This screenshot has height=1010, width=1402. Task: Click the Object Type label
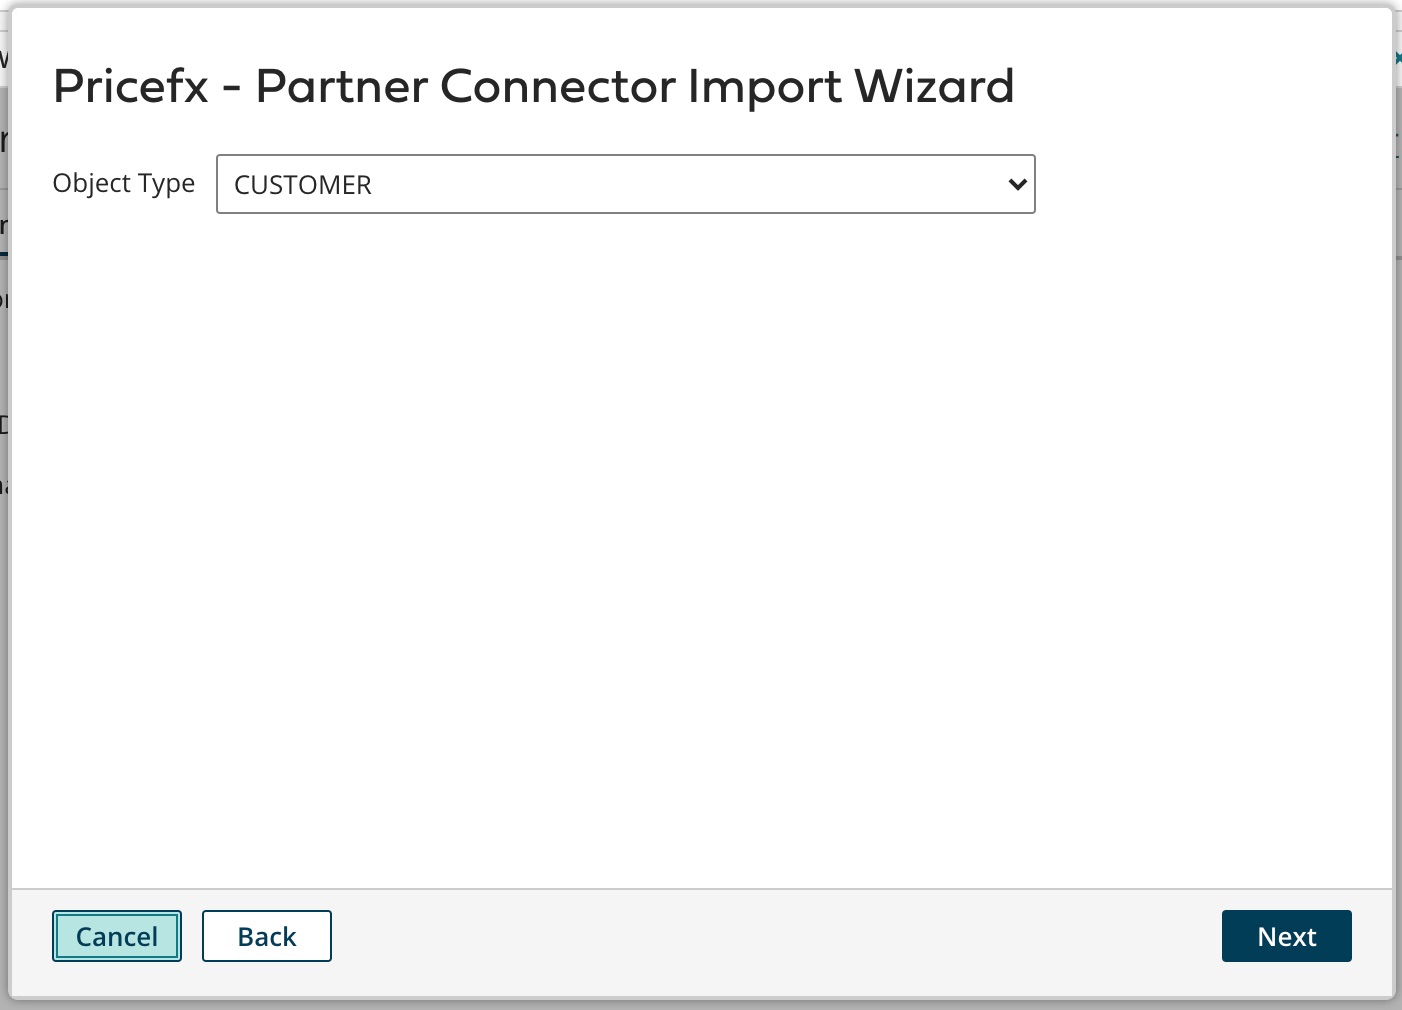(x=123, y=183)
